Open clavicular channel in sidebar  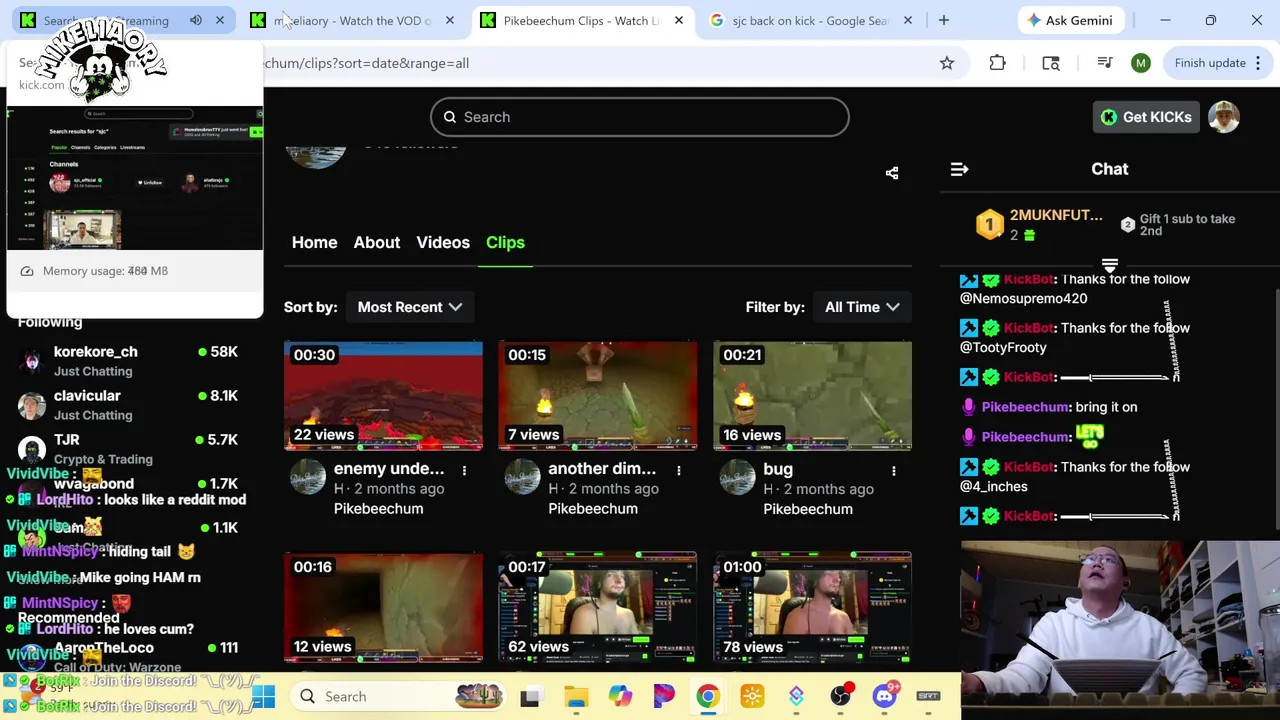pyautogui.click(x=128, y=405)
